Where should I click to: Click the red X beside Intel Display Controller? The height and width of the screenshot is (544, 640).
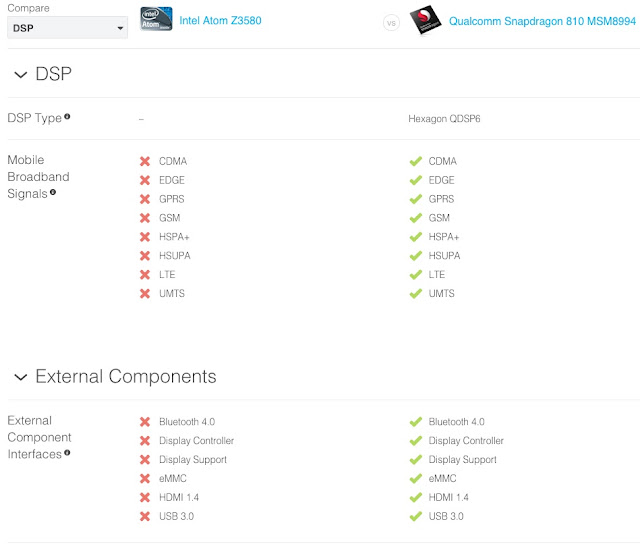tap(145, 441)
